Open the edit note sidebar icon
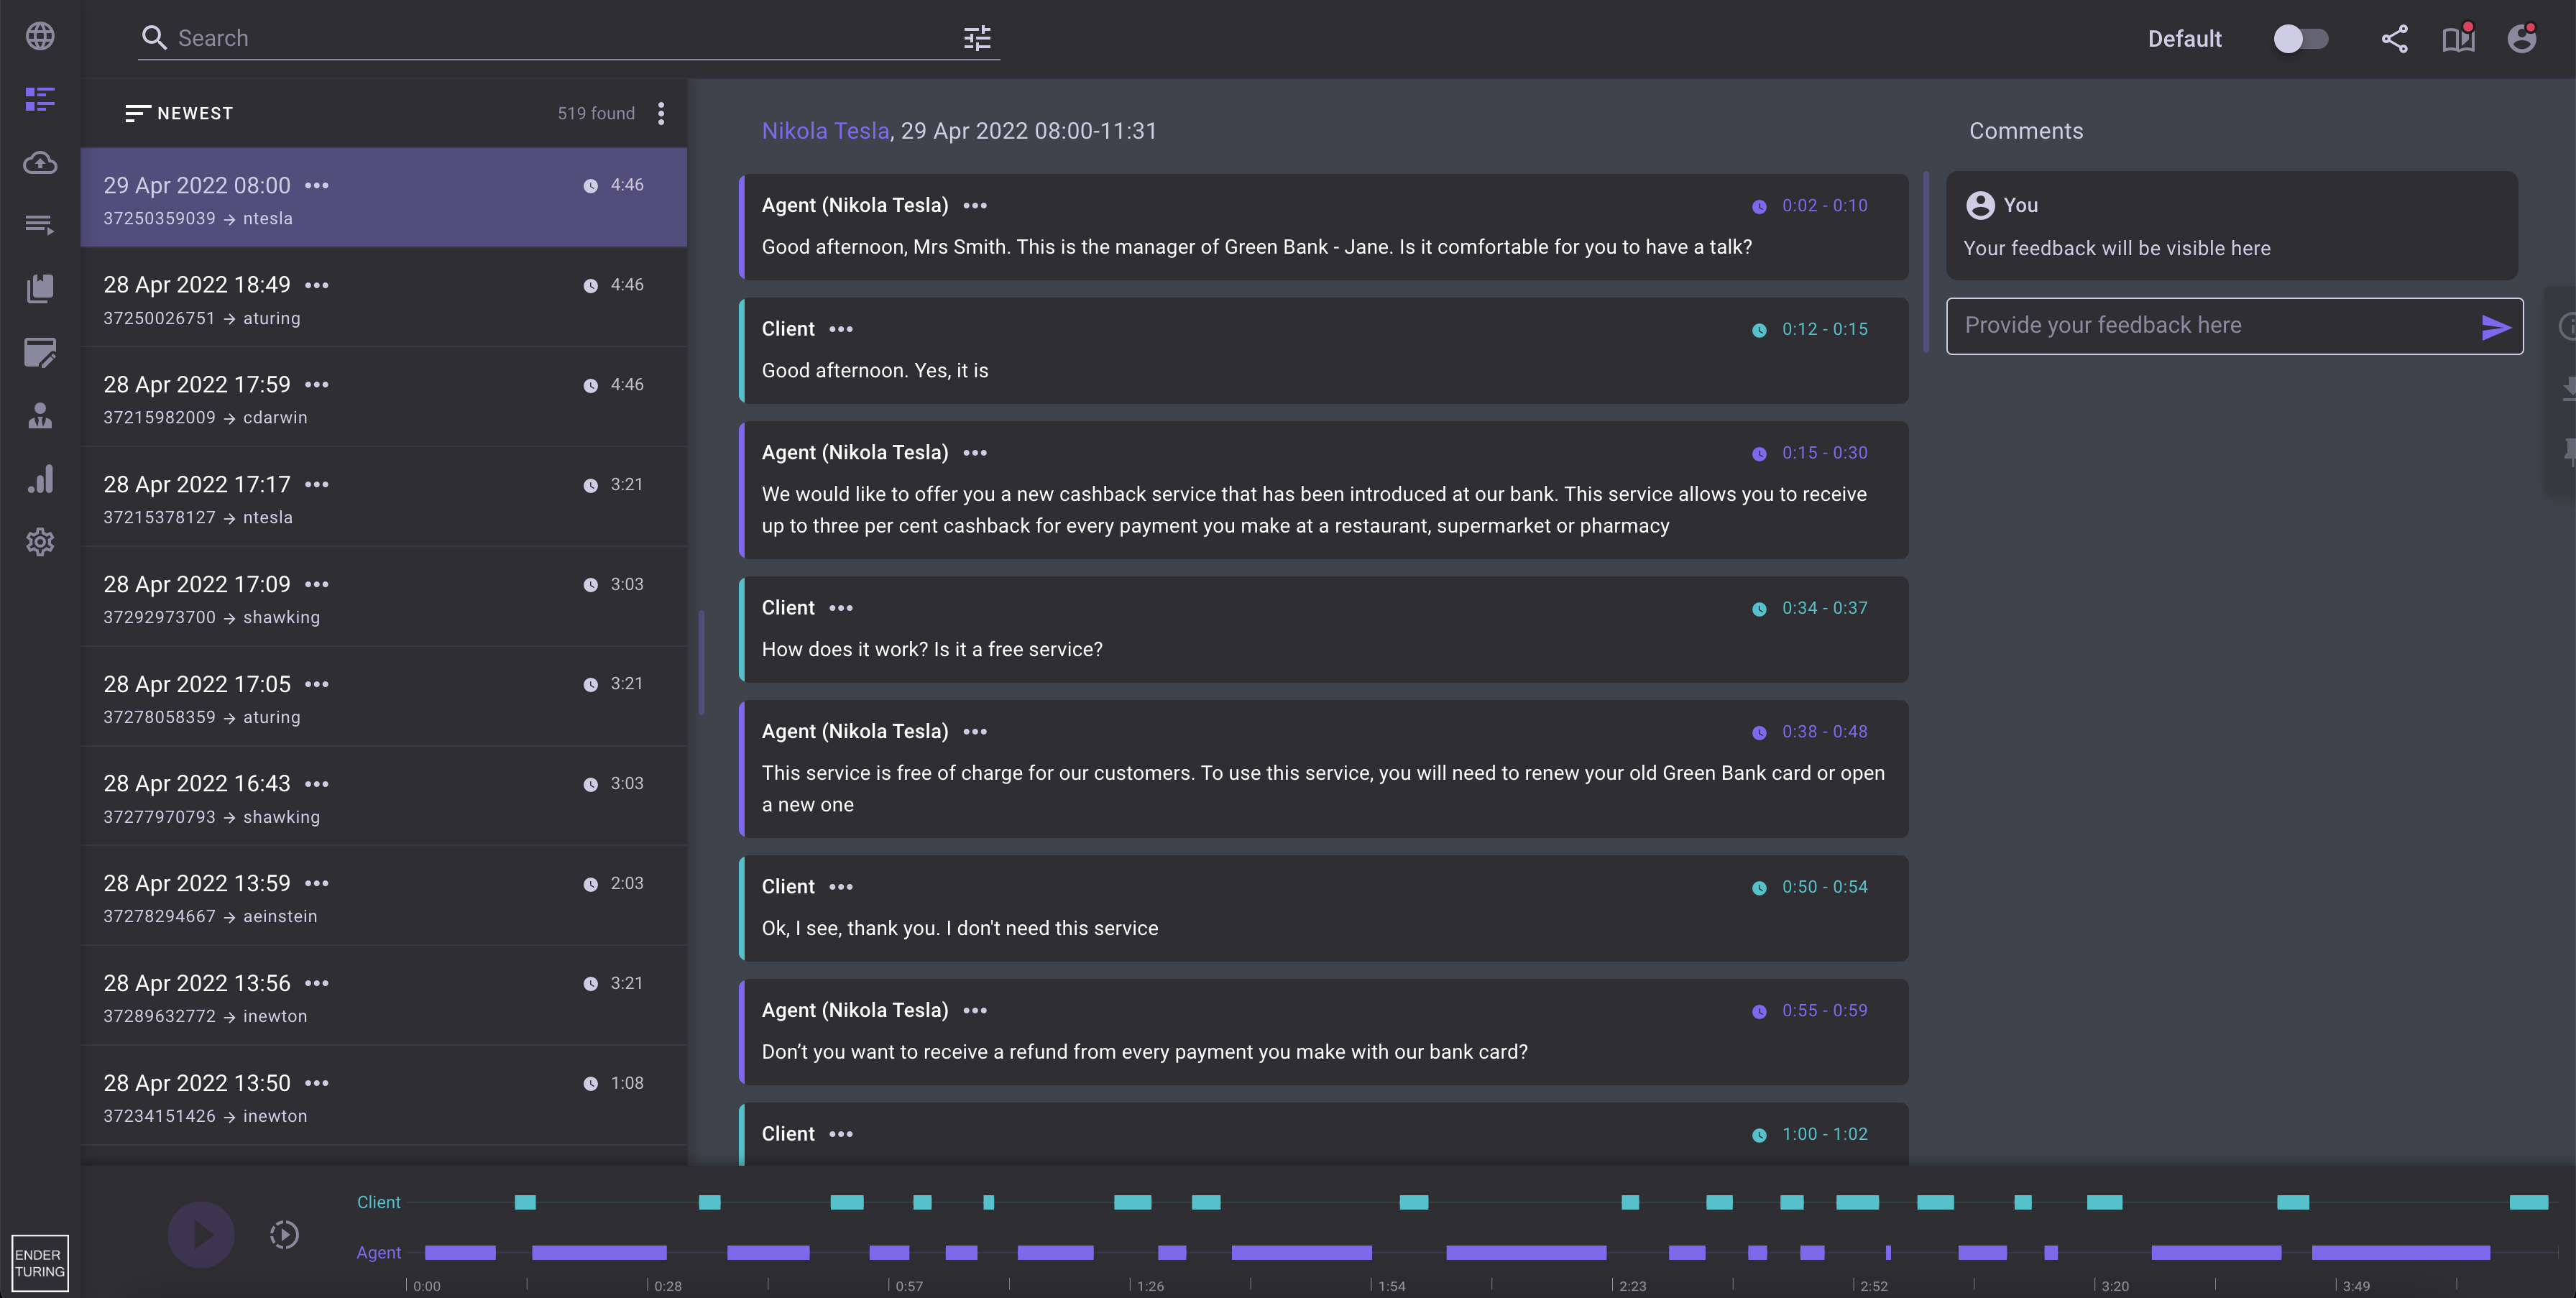The height and width of the screenshot is (1298, 2576). pos(40,352)
